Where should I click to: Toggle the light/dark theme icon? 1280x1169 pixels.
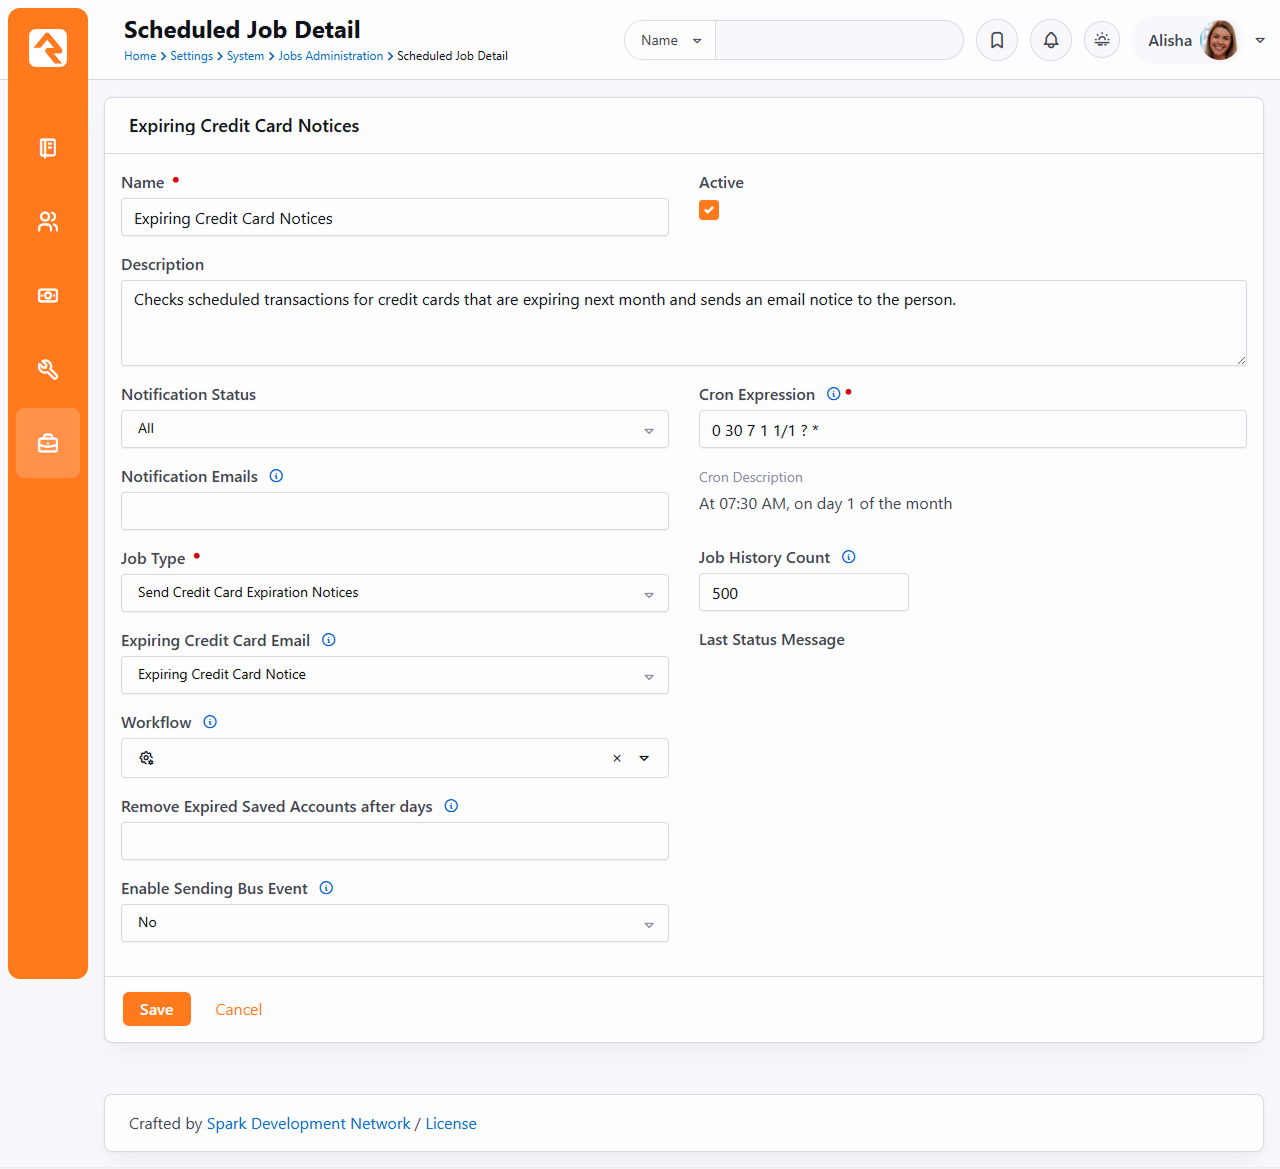pyautogui.click(x=1102, y=40)
